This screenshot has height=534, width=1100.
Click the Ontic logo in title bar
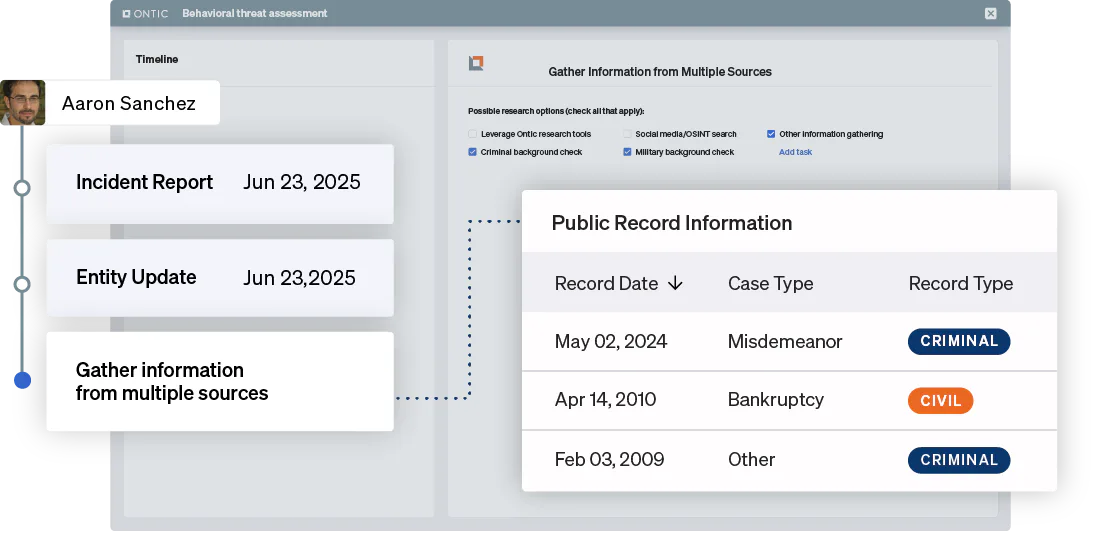tap(145, 13)
